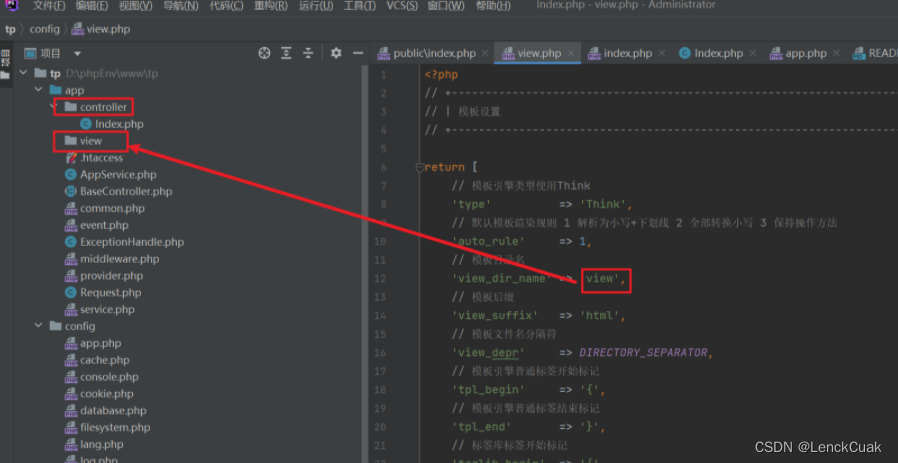Fold the return array at line 6
898x463 pixels.
click(x=419, y=167)
